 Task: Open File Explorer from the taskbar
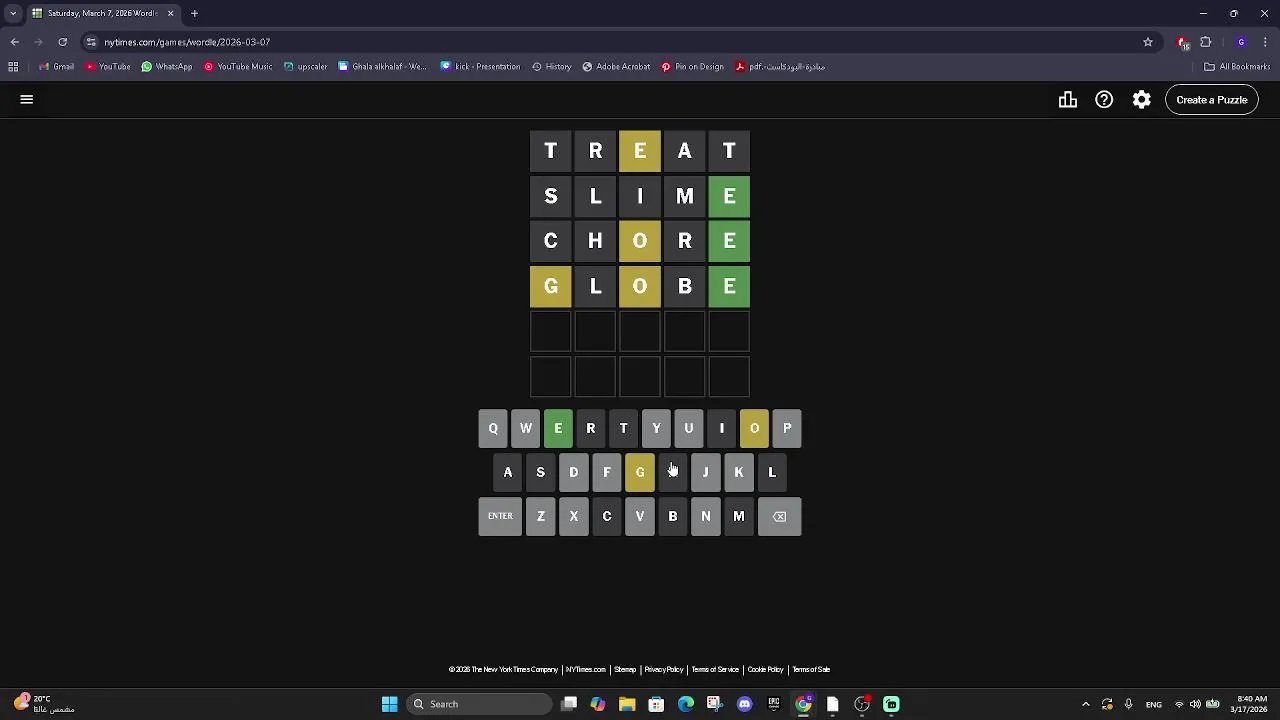(627, 704)
